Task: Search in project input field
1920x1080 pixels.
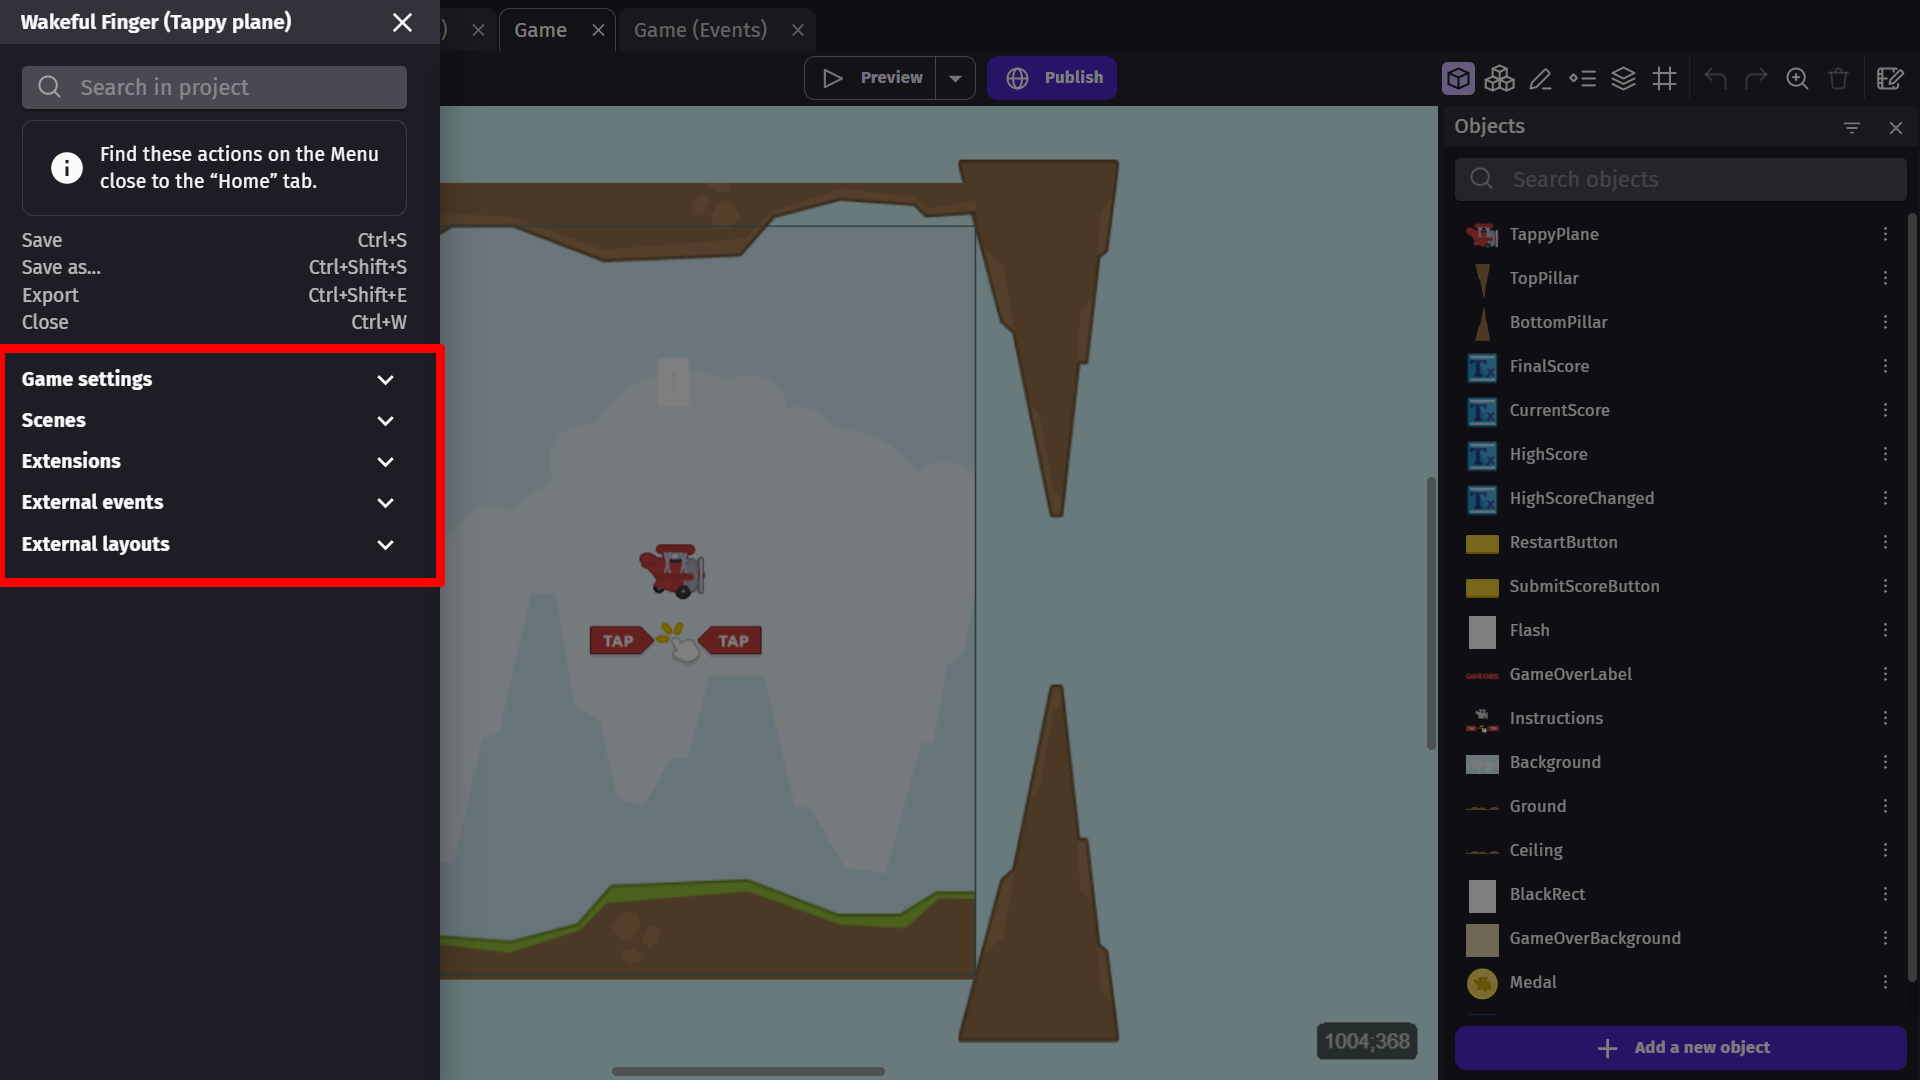Action: [215, 88]
